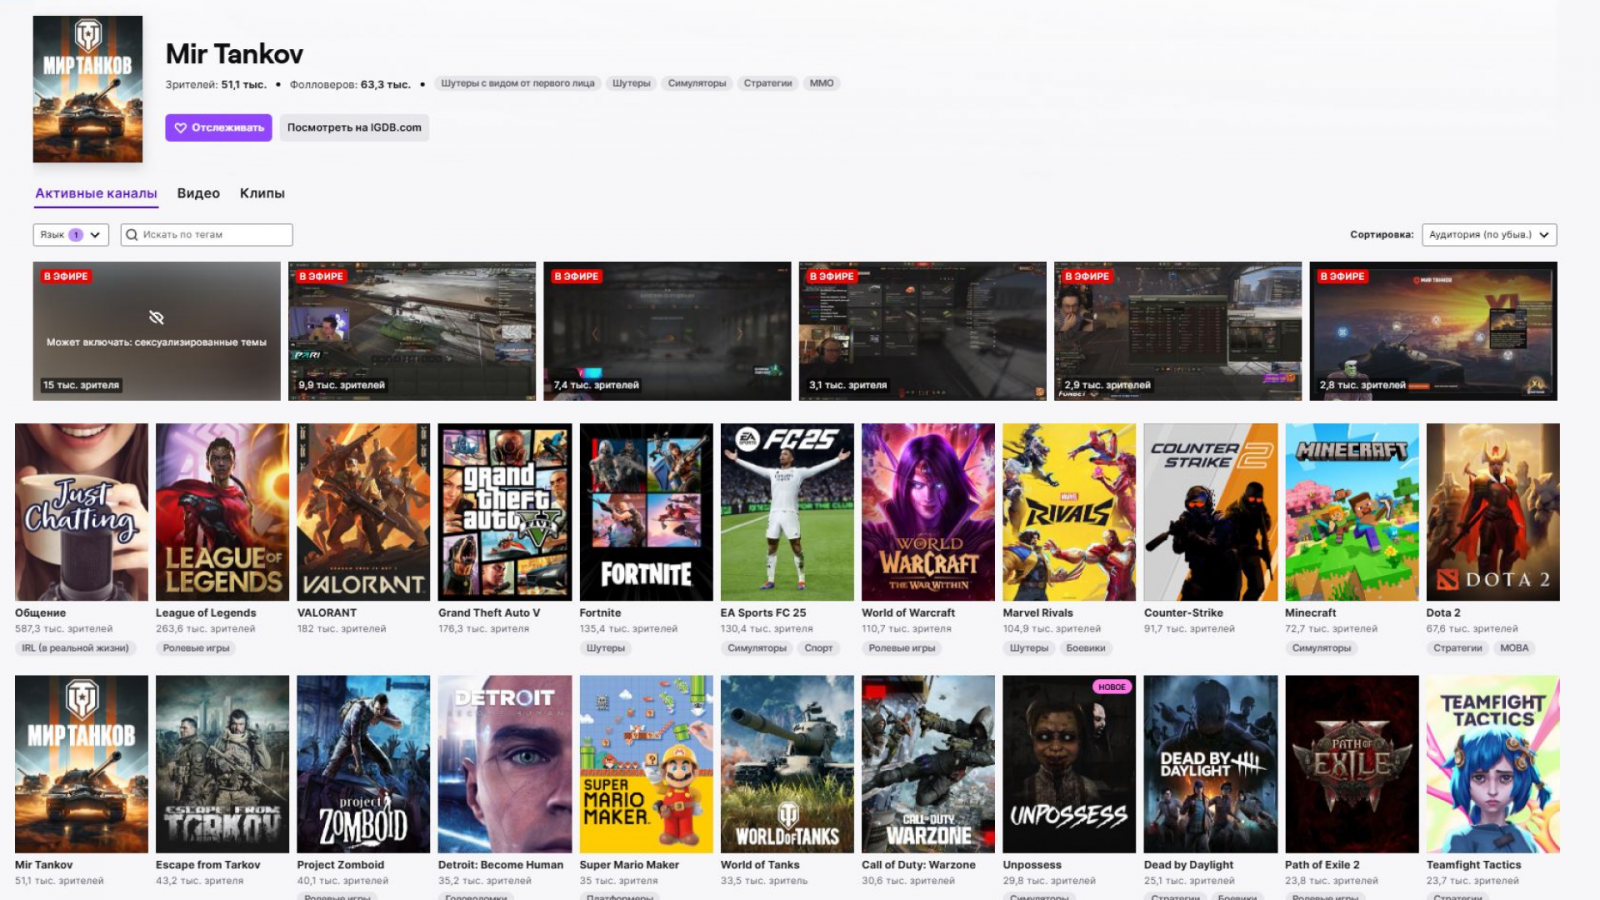Viewport: 1600px width, 900px height.
Task: Open the live stream with 9,9 тыс. зрителей
Action: click(x=412, y=331)
